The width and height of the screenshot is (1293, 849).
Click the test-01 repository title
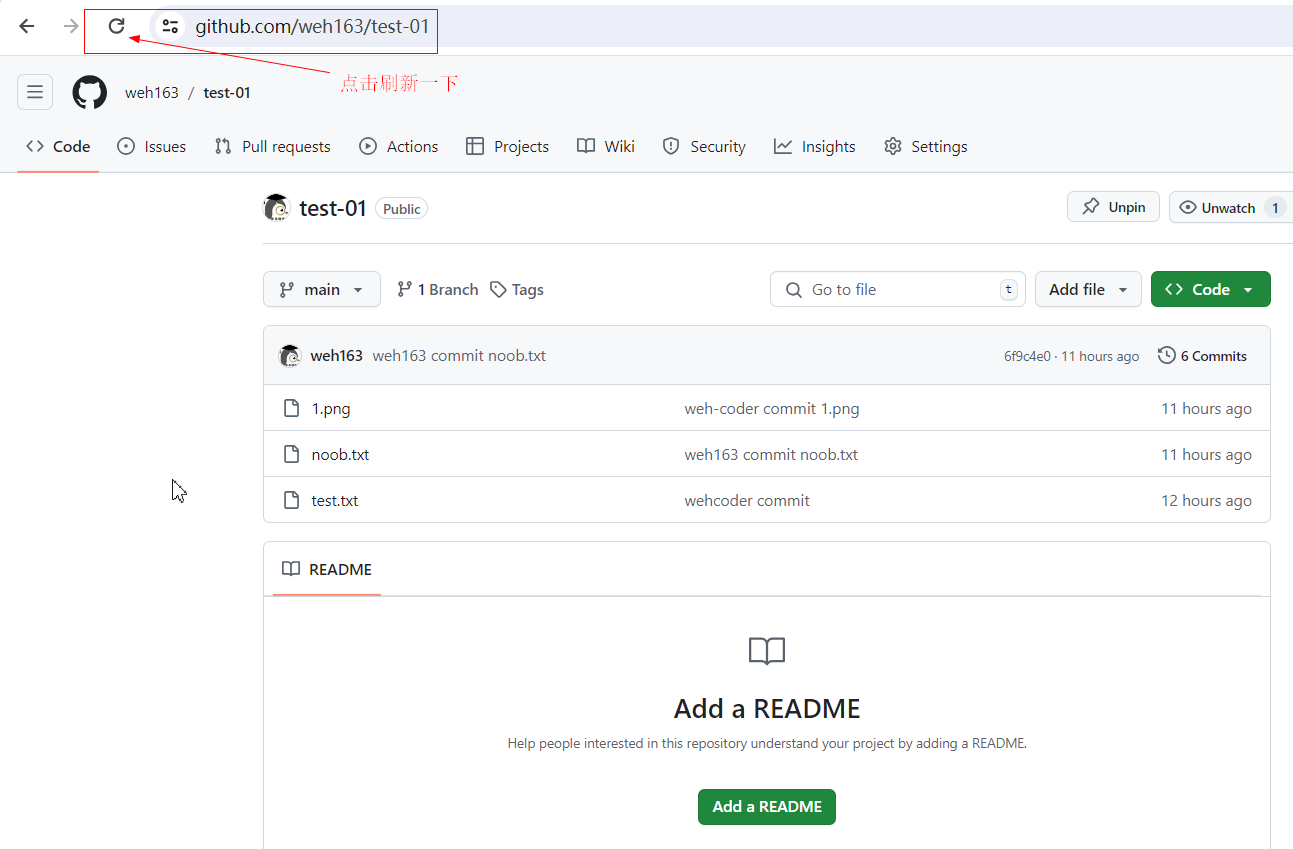(333, 209)
